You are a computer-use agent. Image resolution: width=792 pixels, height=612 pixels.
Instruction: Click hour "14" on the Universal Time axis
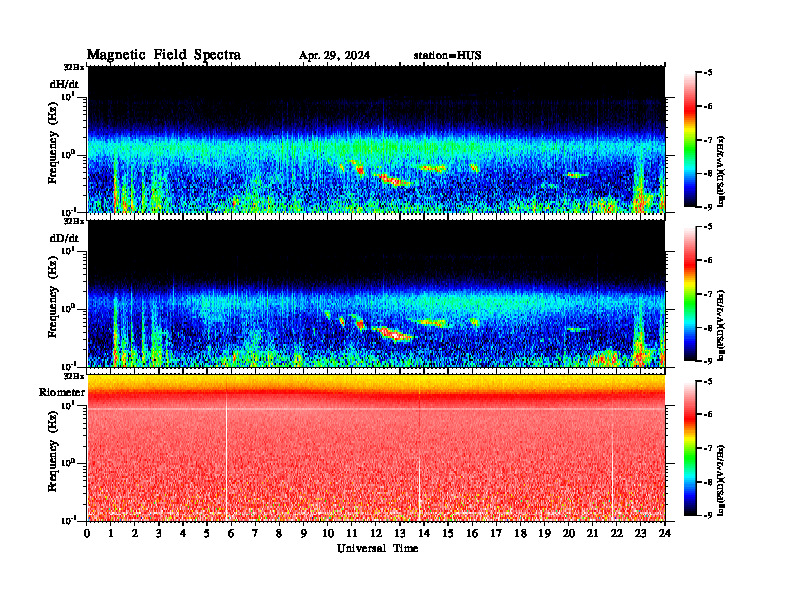point(424,533)
